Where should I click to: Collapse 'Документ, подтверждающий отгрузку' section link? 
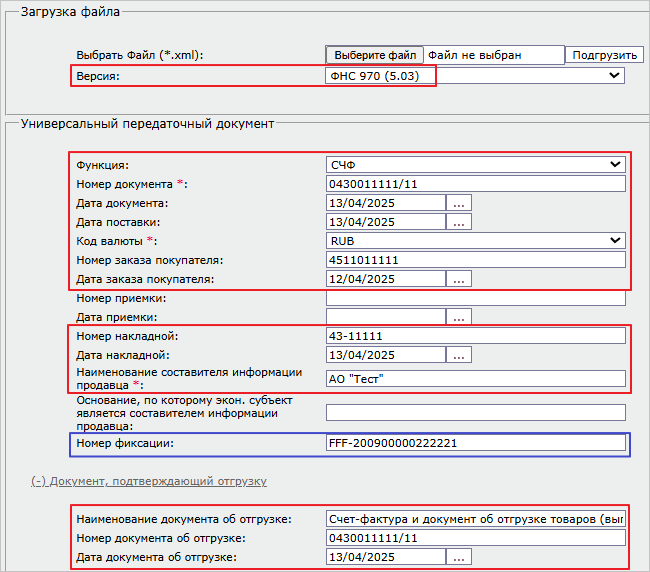tap(149, 481)
